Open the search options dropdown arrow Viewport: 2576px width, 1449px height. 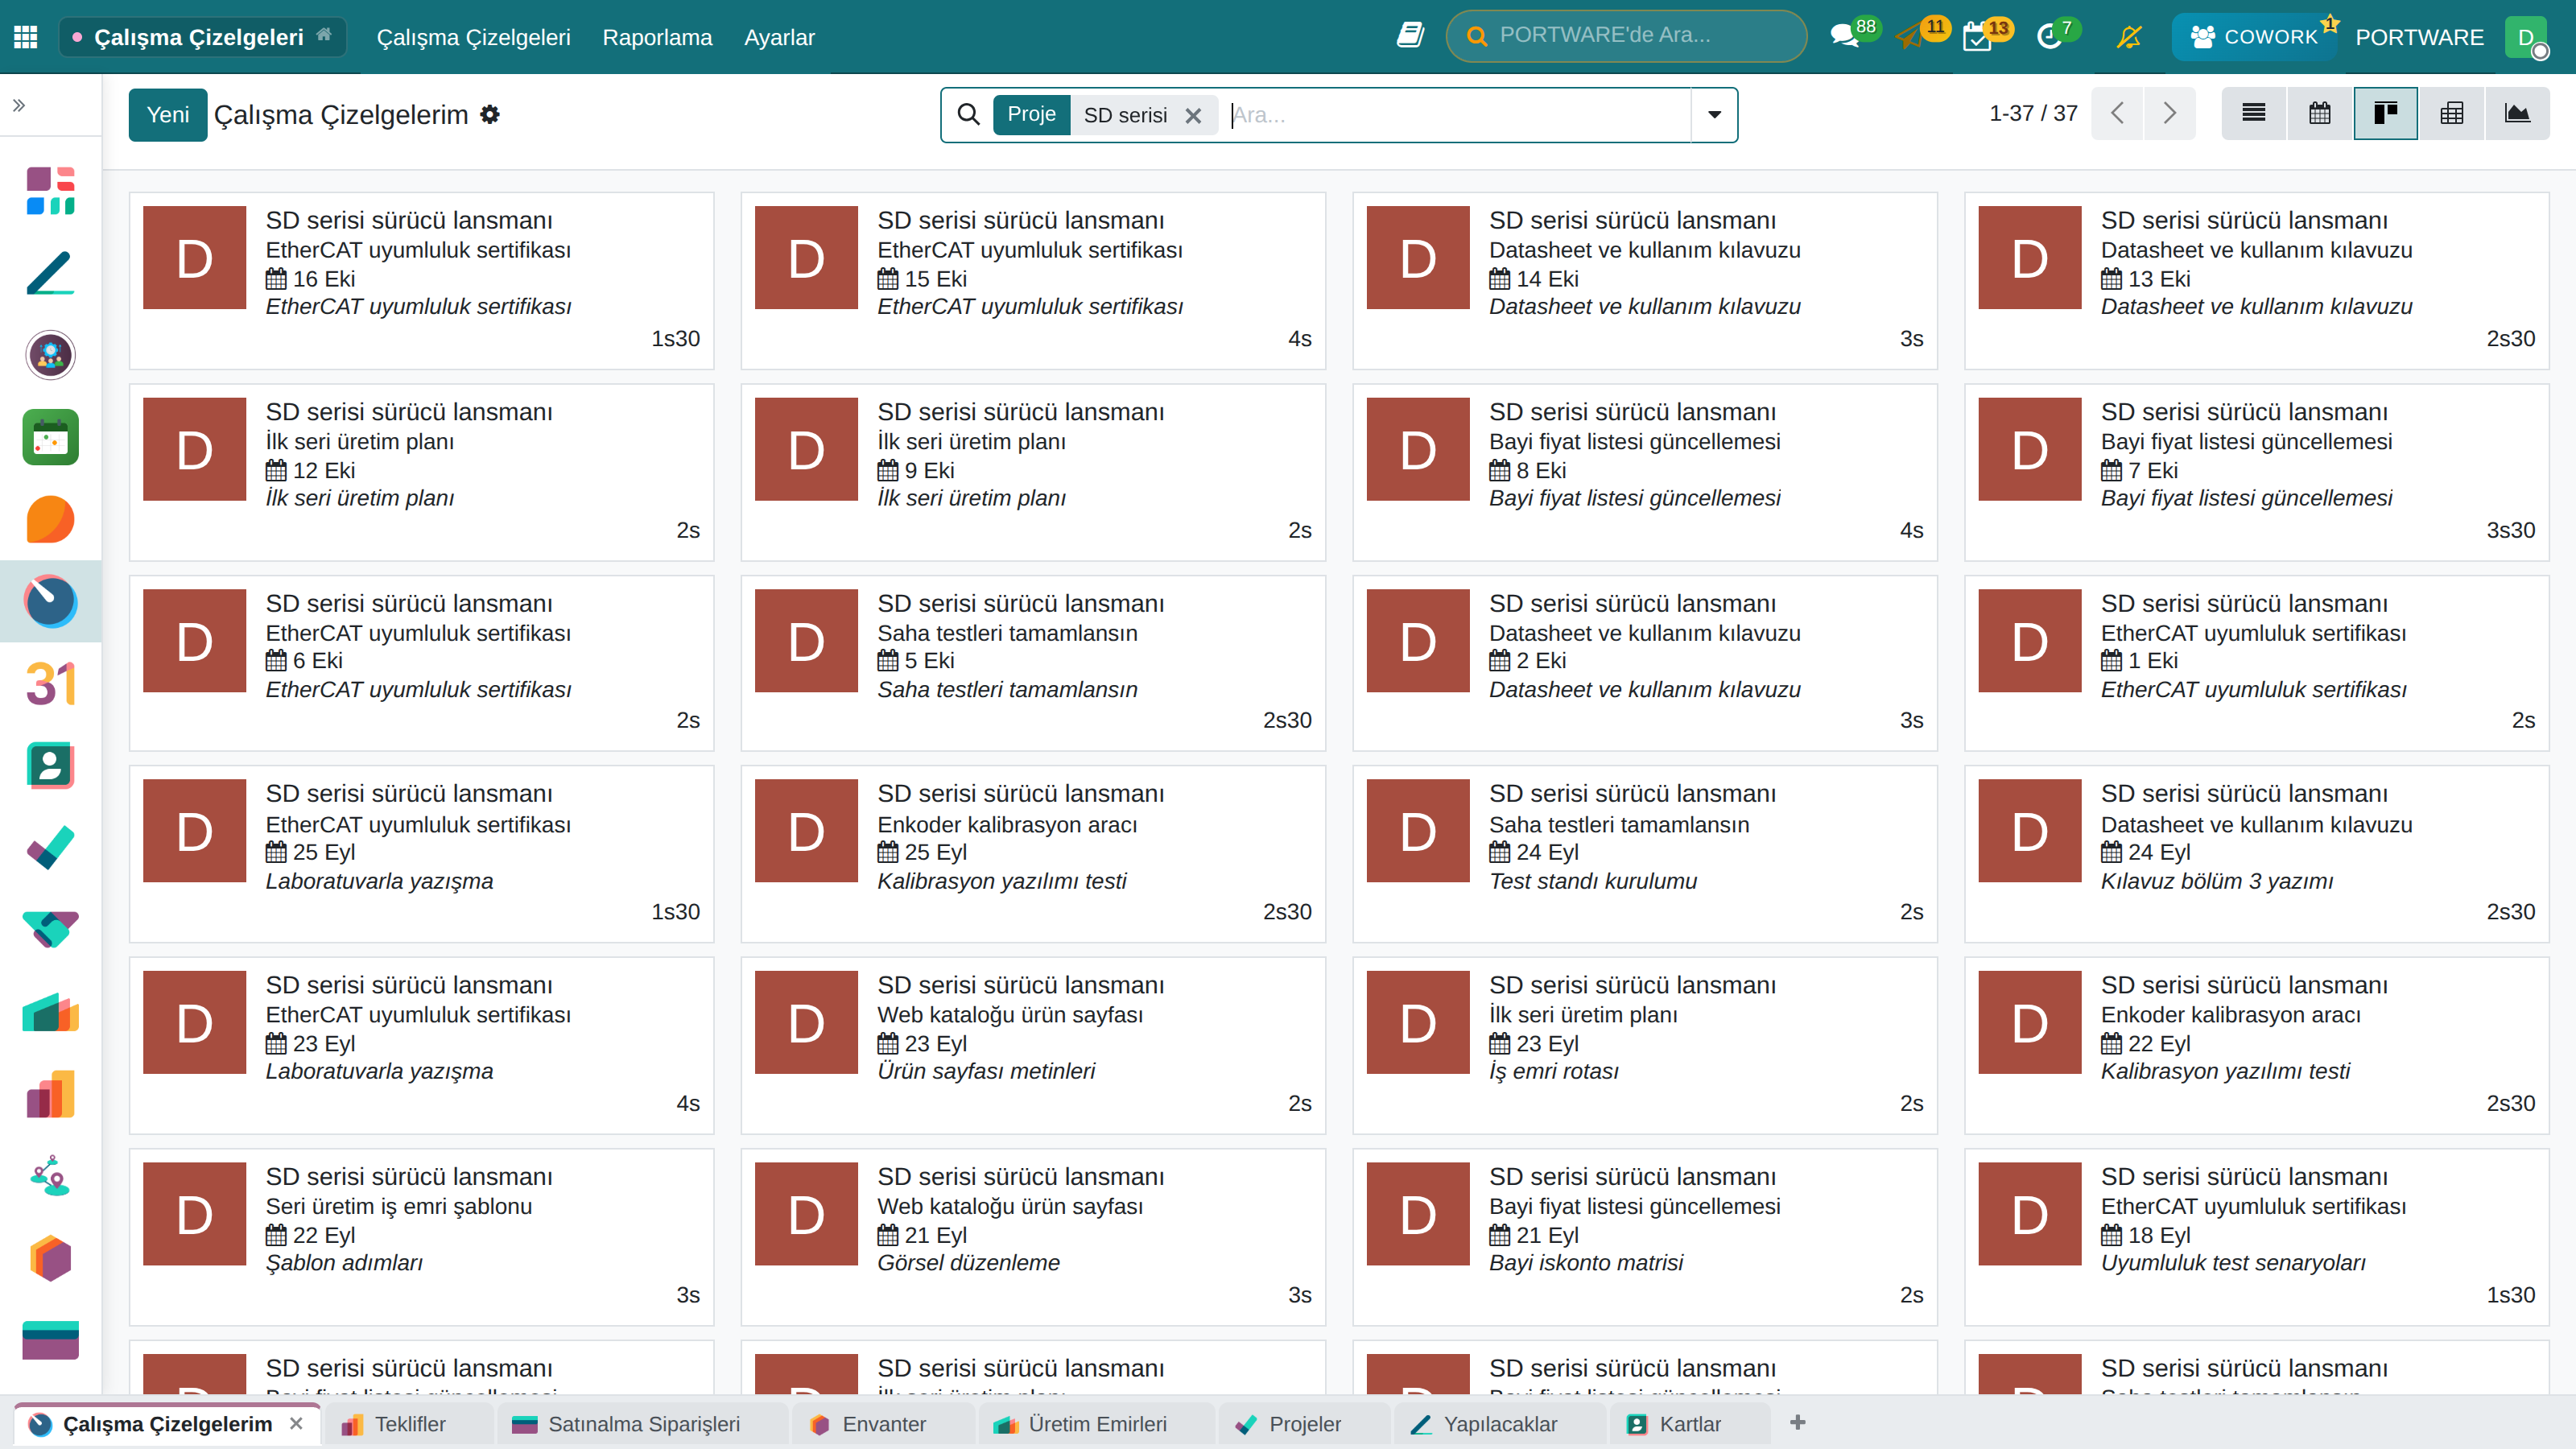point(1714,115)
